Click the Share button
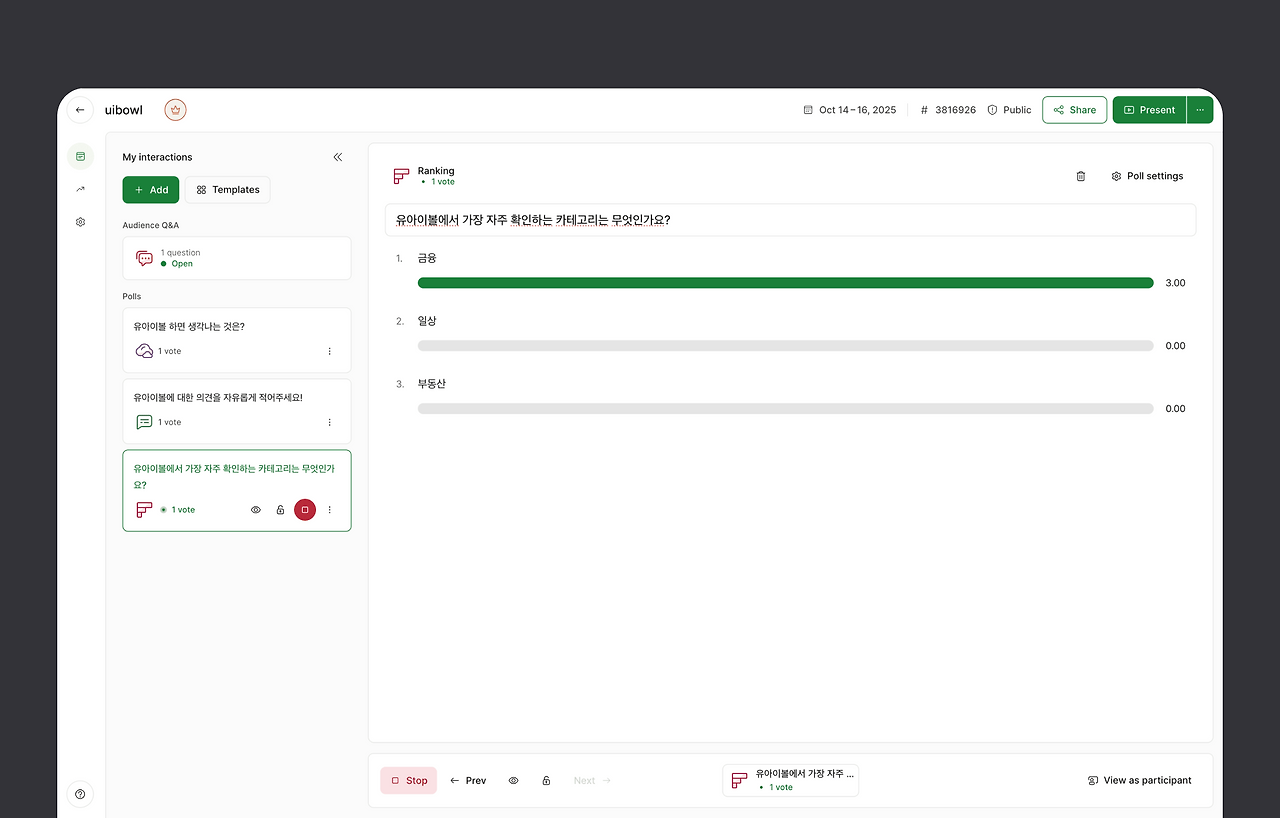The width and height of the screenshot is (1280, 818). point(1075,110)
